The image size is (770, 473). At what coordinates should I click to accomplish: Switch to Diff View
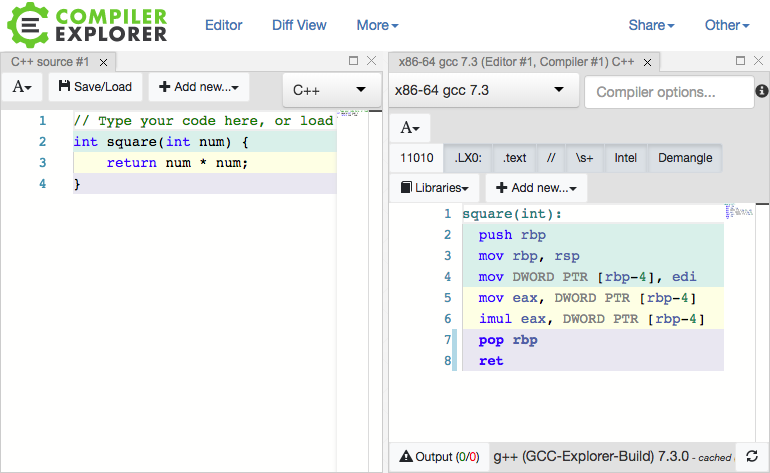[x=299, y=25]
